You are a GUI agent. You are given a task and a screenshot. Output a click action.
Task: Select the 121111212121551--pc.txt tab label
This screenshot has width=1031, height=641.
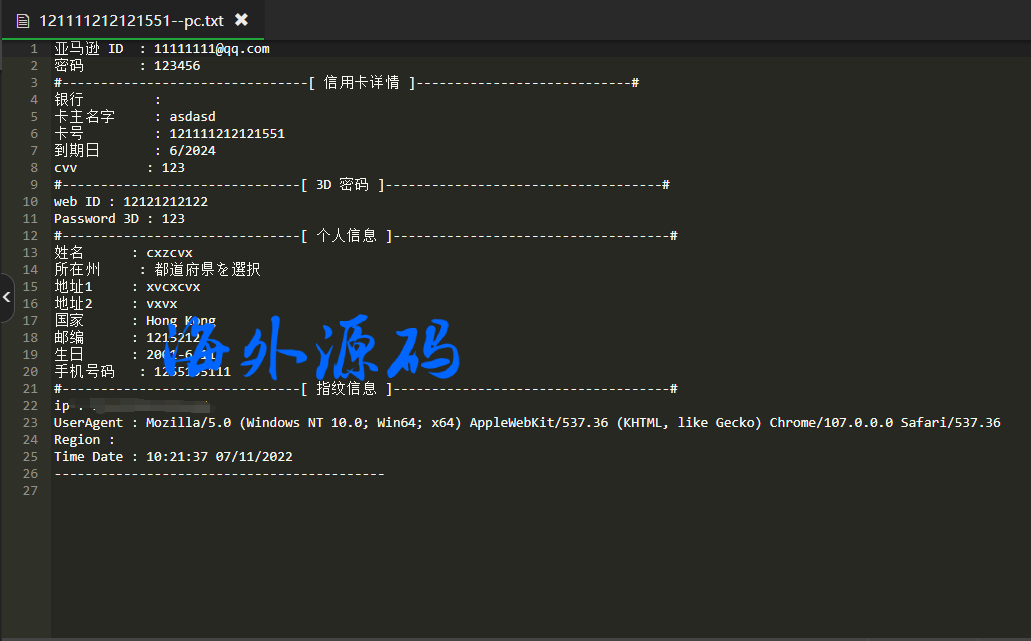pos(130,20)
